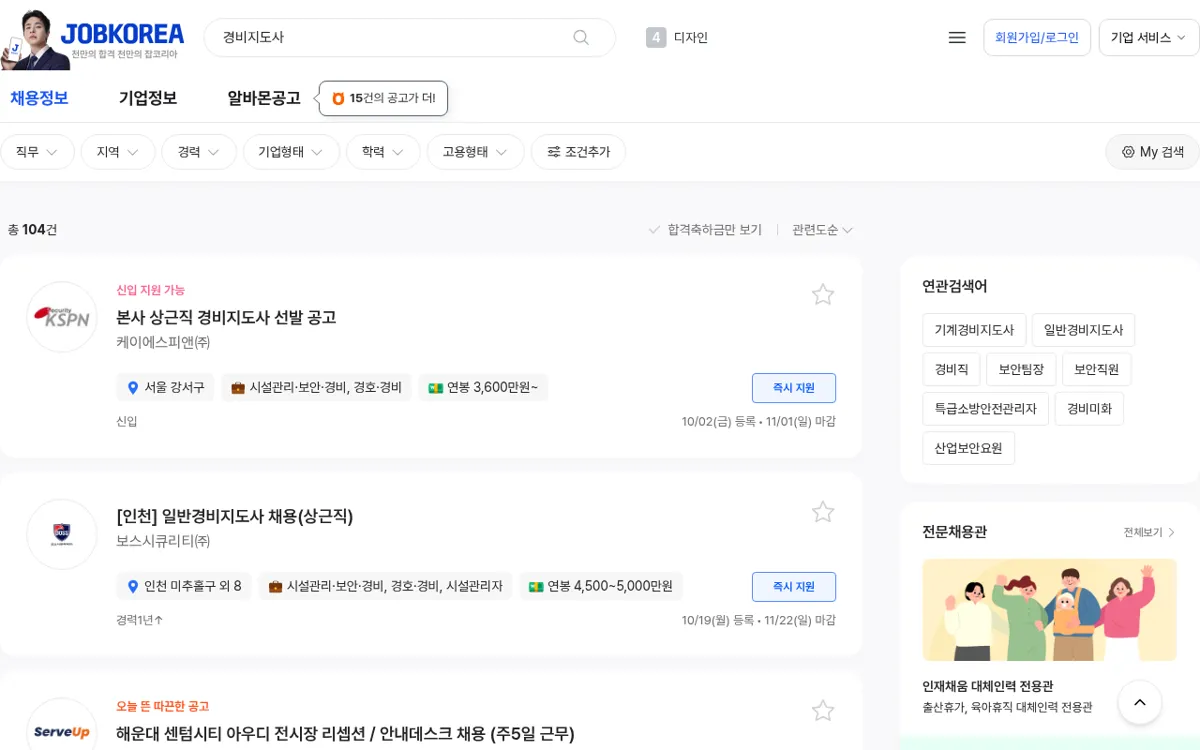The height and width of the screenshot is (750, 1200).
Task: Select related keyword 특급소방안전관리자
Action: click(x=985, y=409)
